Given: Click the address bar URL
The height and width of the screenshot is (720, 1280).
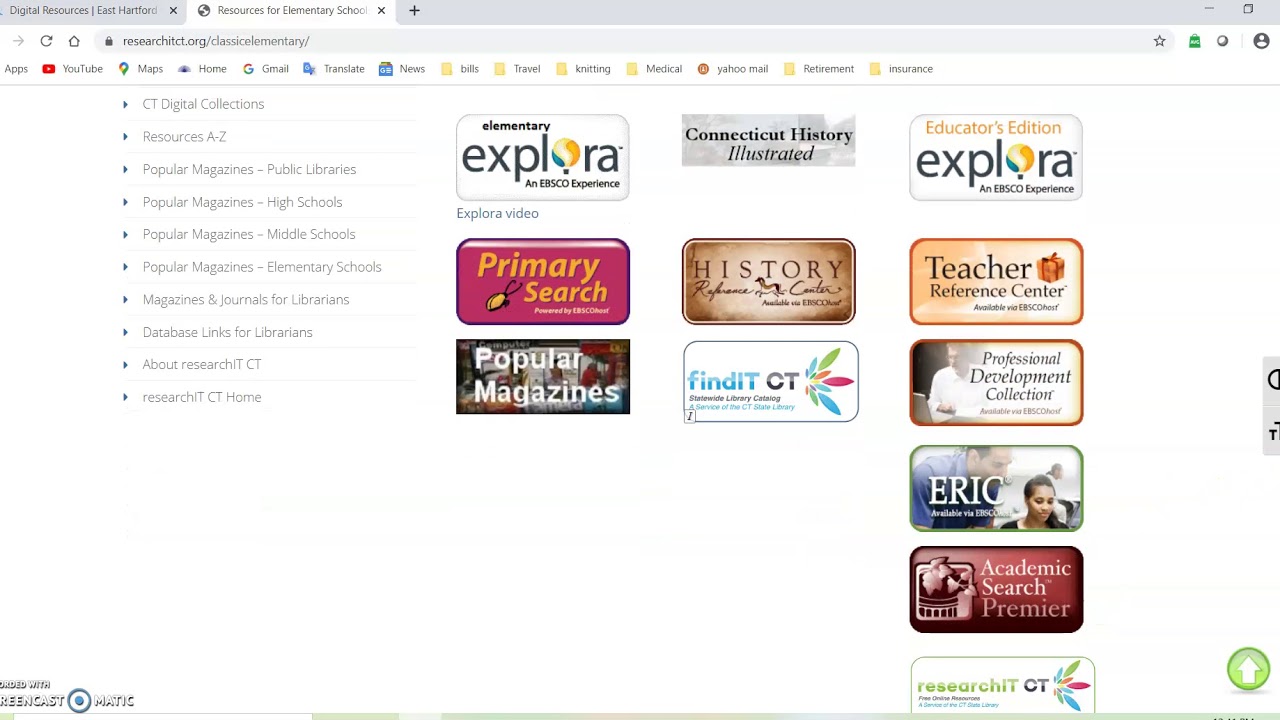Looking at the screenshot, I should [x=216, y=41].
